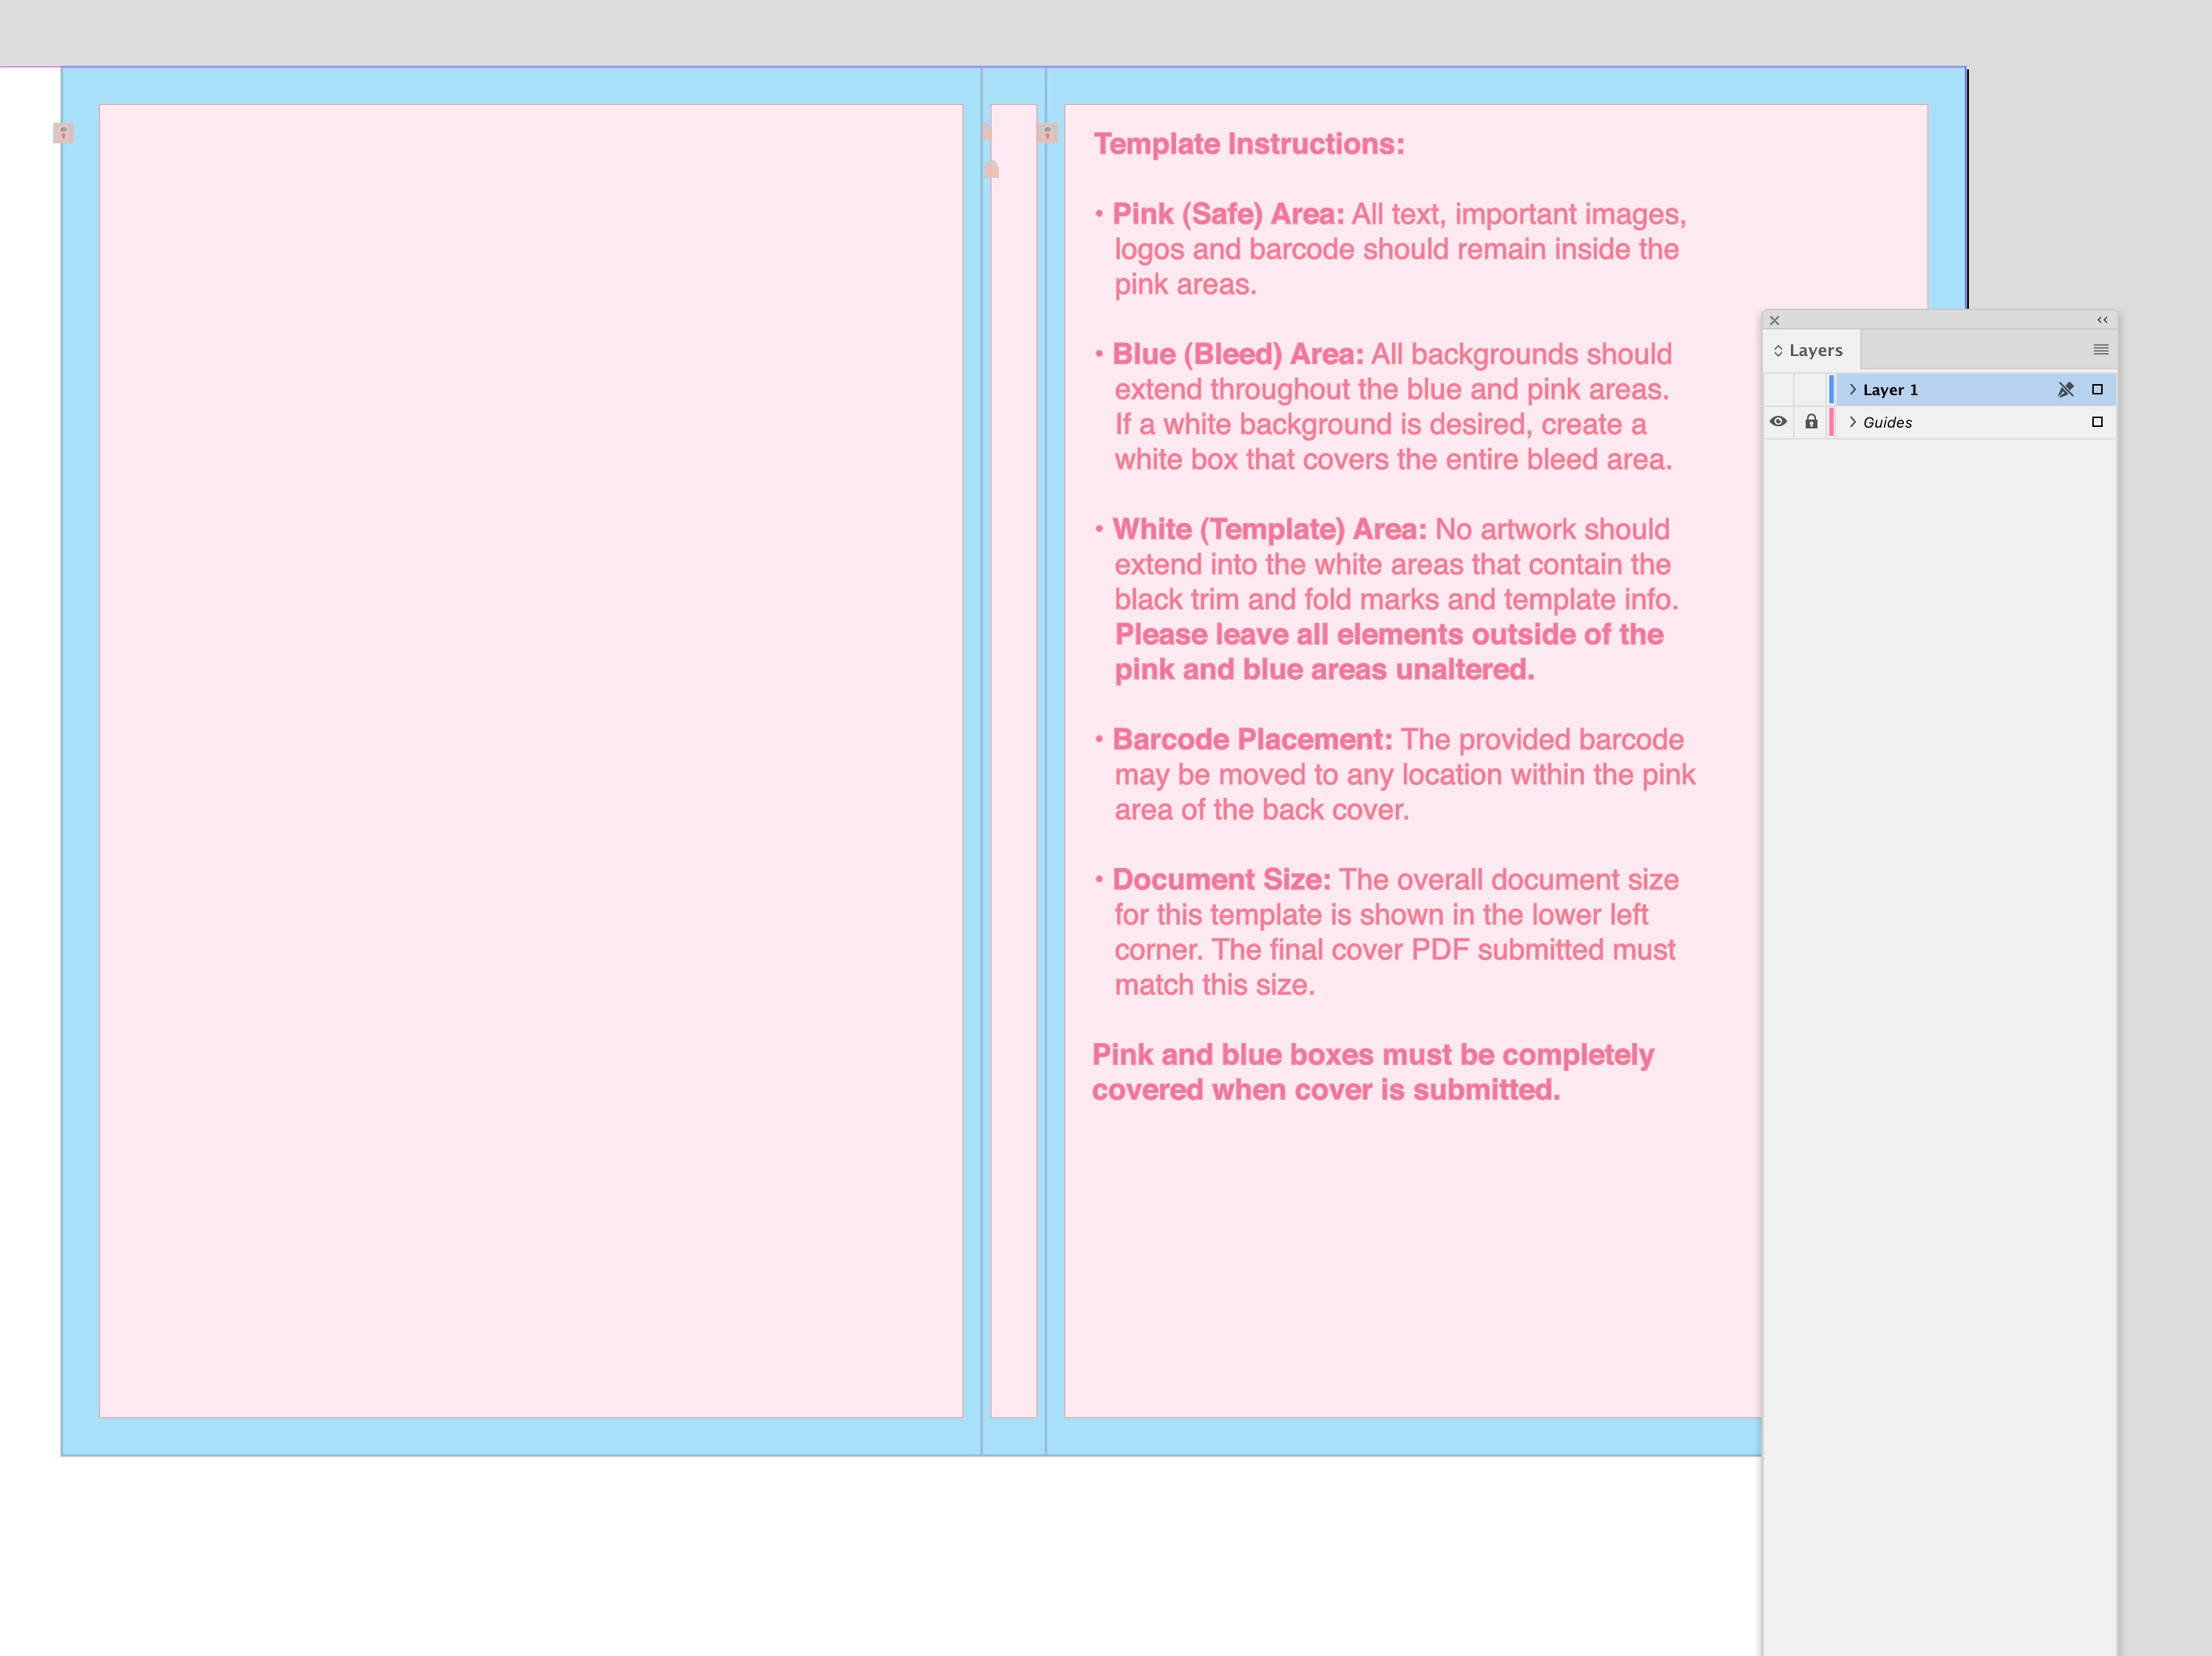Screen dimensions: 2212x1656
Task: Click lock badge at back cover corner
Action: 63,133
